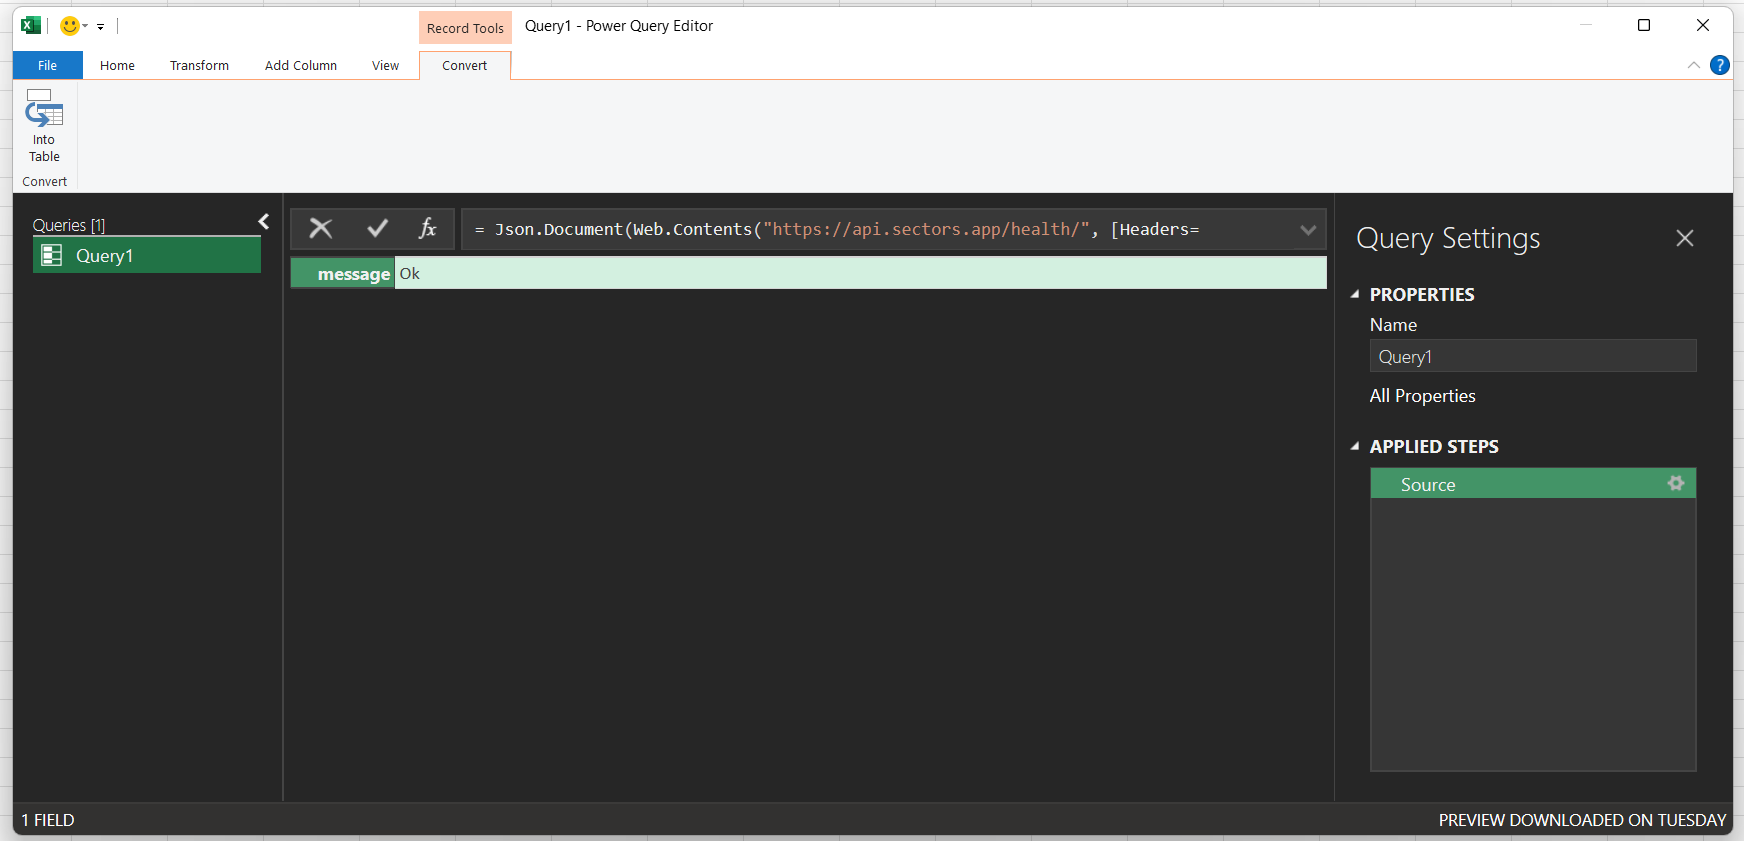The height and width of the screenshot is (841, 1744).
Task: Expand the formula bar dropdown arrow
Action: coord(1308,230)
